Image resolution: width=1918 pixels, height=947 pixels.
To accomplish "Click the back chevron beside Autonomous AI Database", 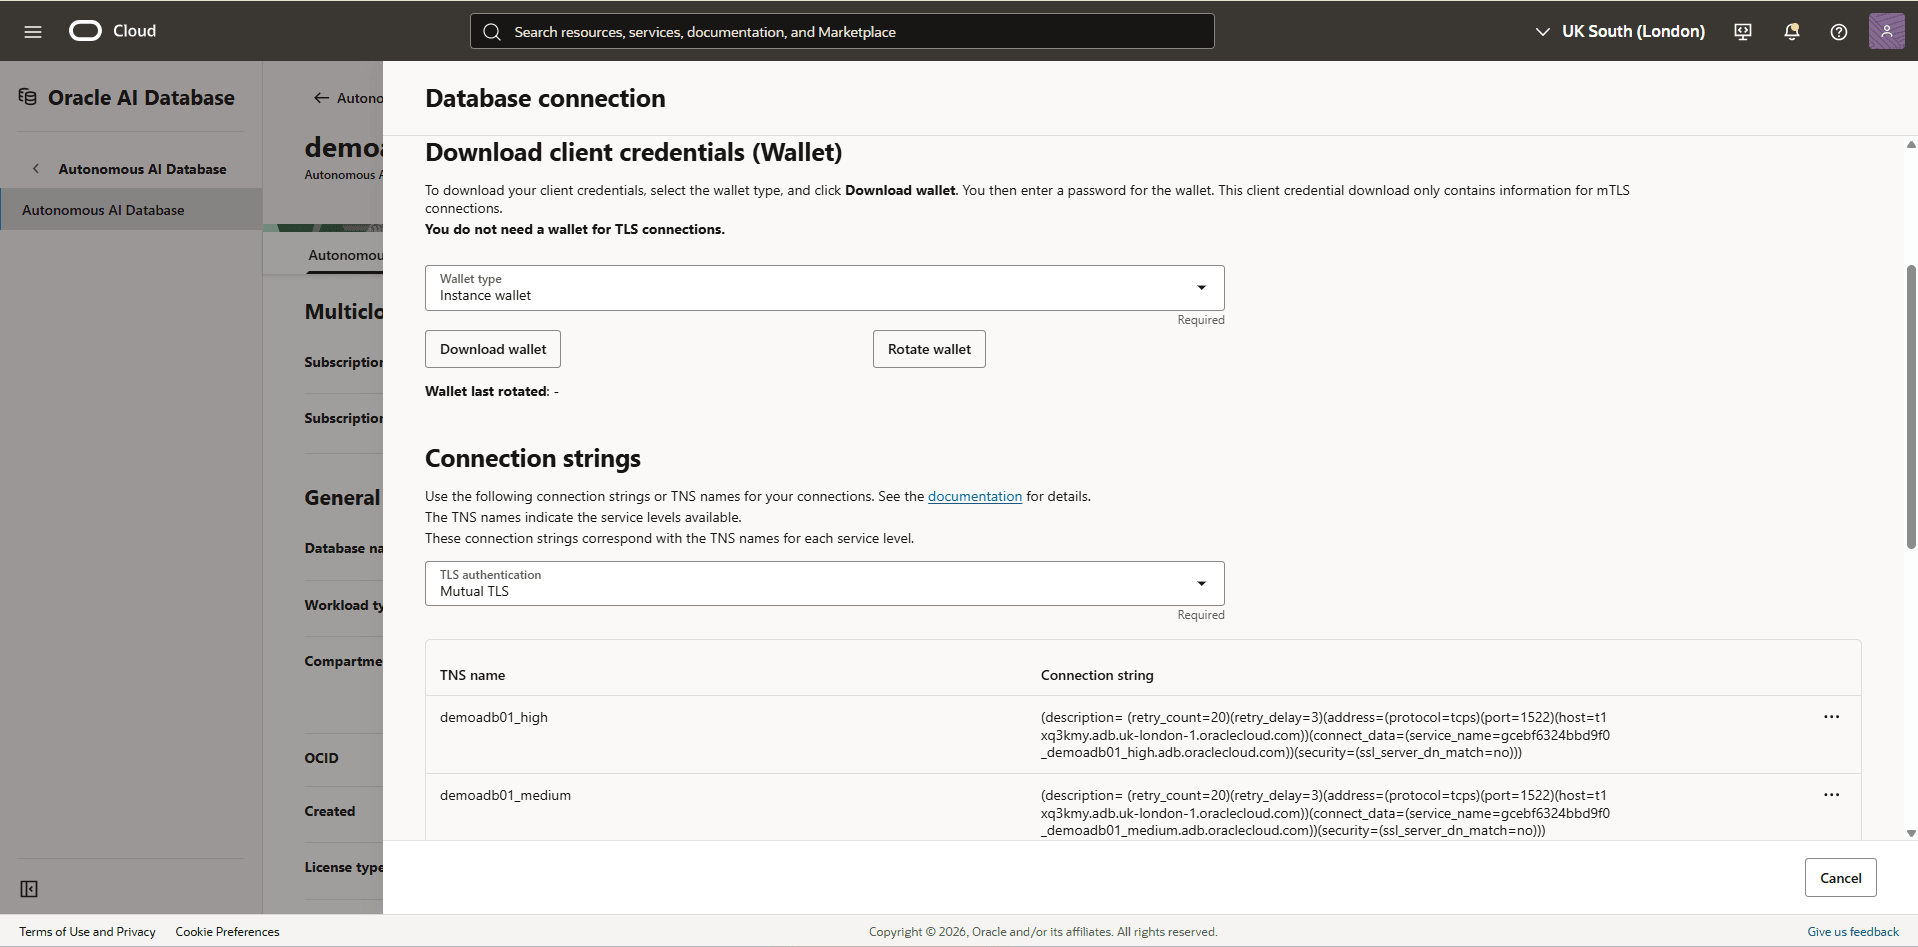I will [x=36, y=169].
